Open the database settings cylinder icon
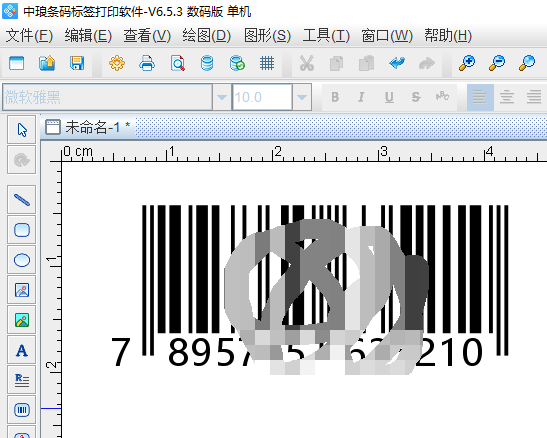The width and height of the screenshot is (547, 438). [207, 63]
